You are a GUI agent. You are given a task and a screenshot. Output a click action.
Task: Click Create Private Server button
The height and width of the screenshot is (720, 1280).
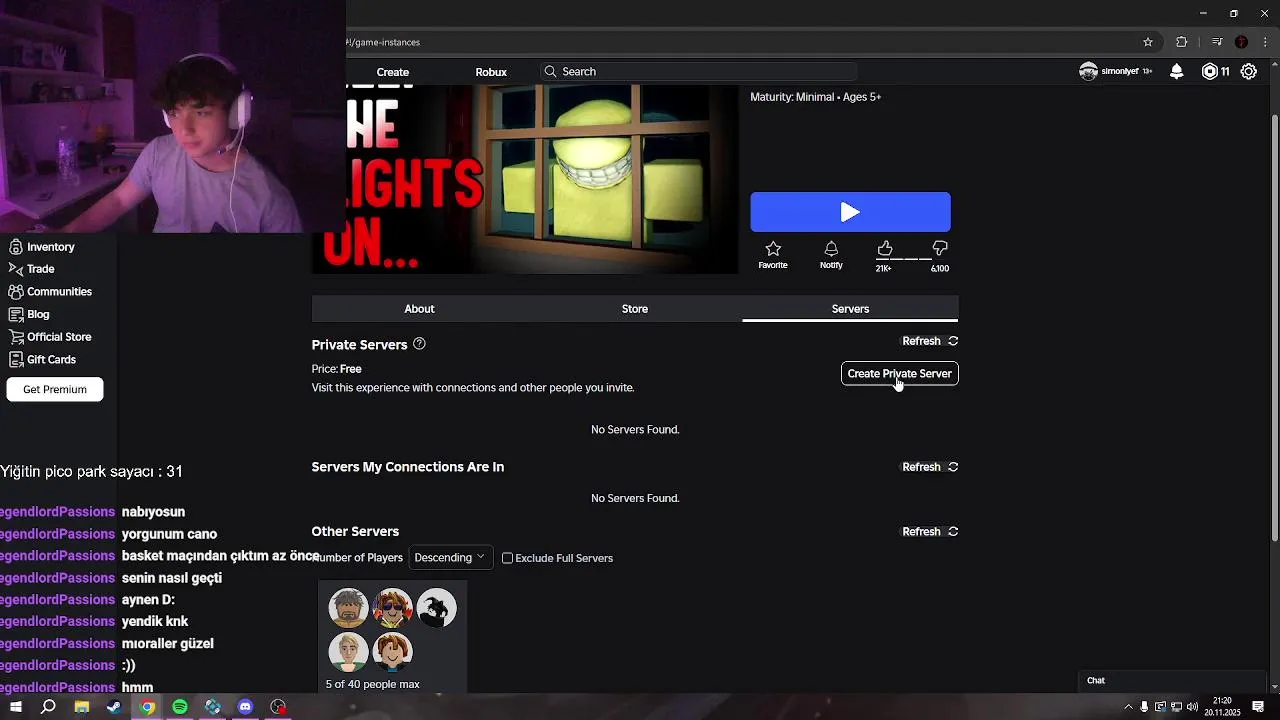tap(900, 374)
